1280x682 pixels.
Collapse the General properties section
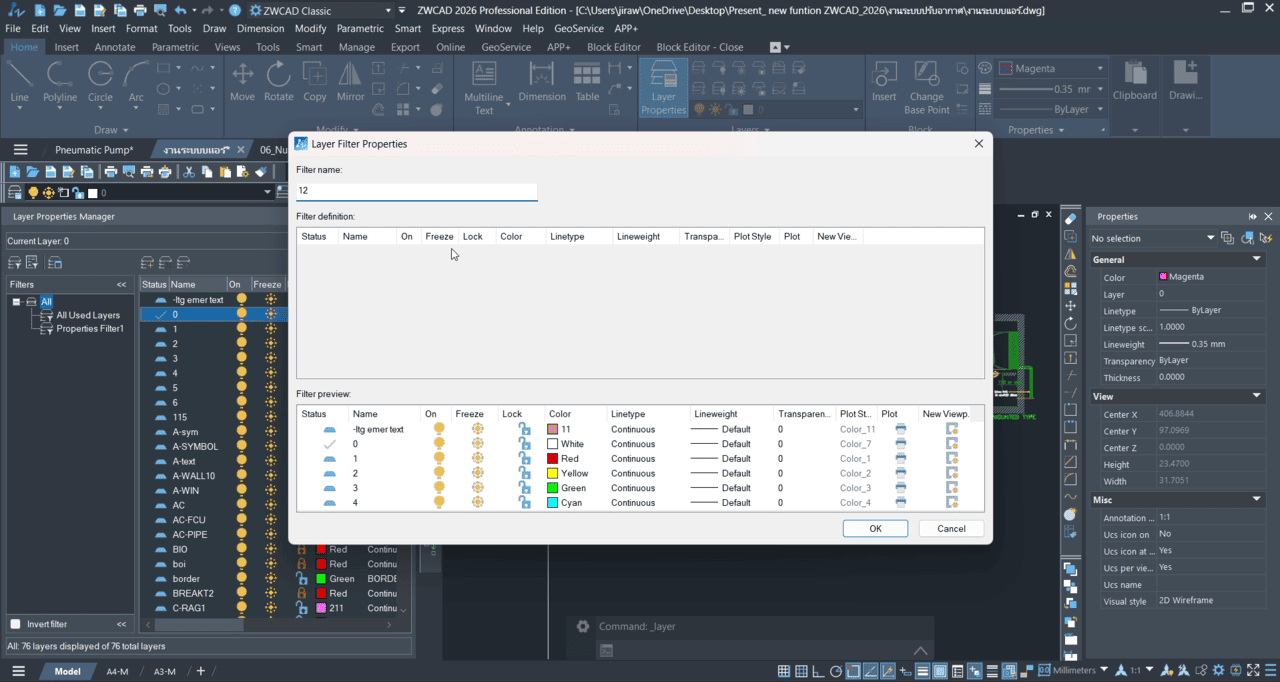(1256, 259)
